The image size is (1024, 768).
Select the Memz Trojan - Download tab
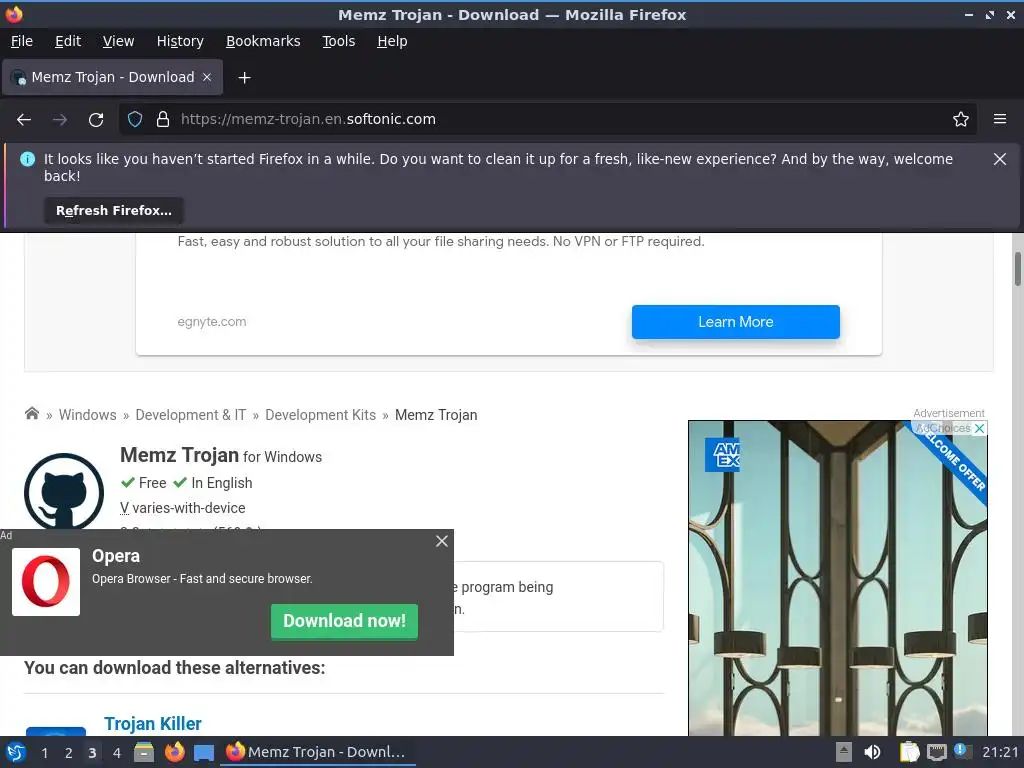point(112,77)
